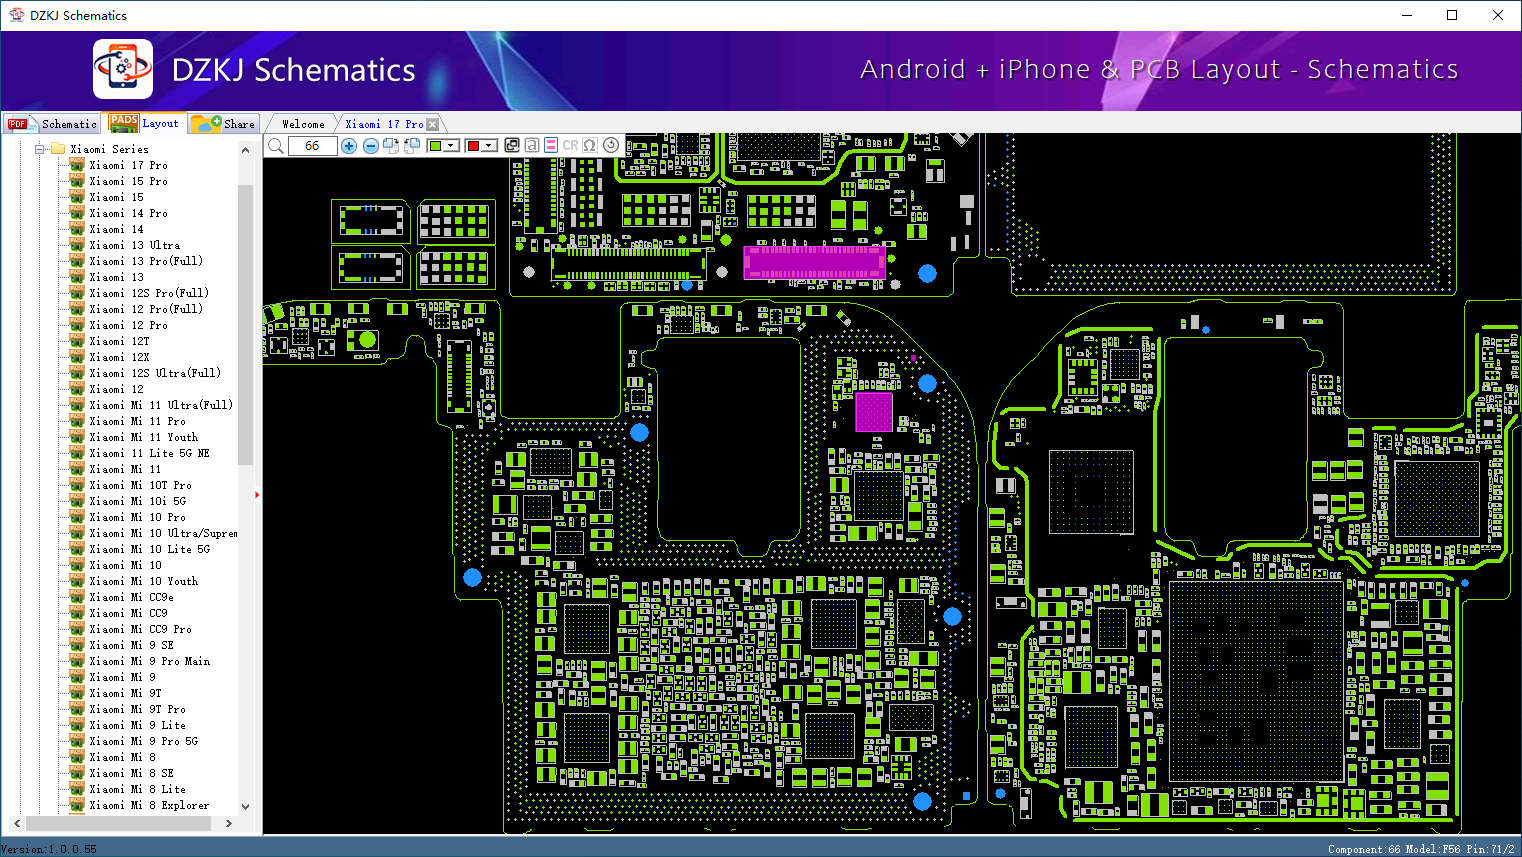Viewport: 1522px width, 857px height.
Task: Click the Version:1.0.0.55 status text
Action: tap(49, 849)
